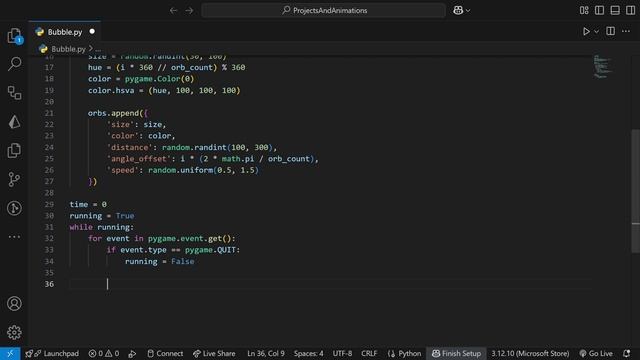Toggle the primary side bar

(599, 10)
